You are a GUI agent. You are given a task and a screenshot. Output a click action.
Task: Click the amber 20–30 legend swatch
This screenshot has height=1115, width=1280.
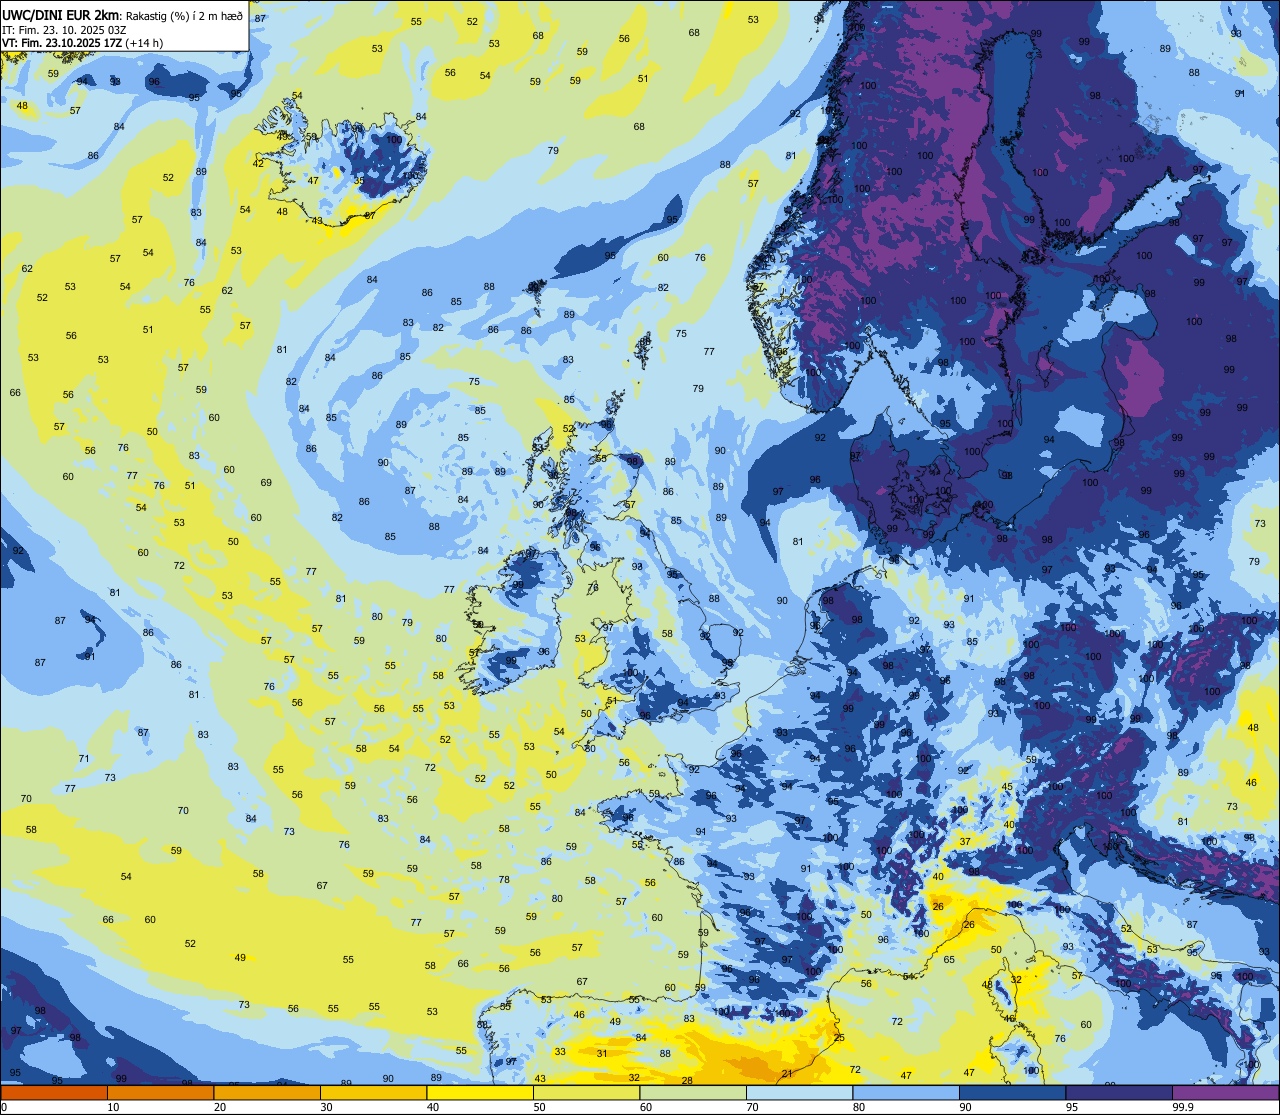click(x=267, y=1093)
